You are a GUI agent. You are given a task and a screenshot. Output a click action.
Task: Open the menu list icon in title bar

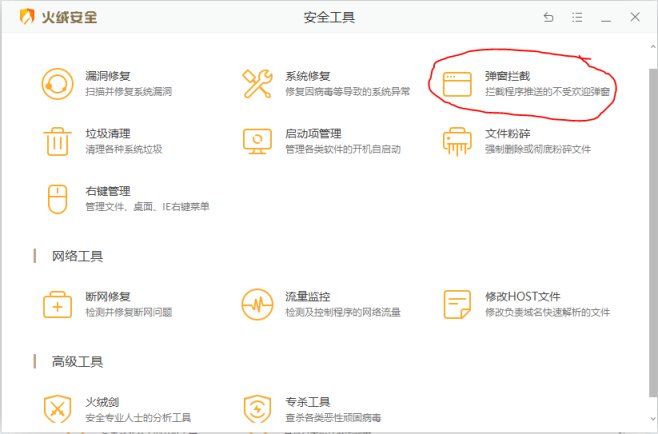coord(577,17)
